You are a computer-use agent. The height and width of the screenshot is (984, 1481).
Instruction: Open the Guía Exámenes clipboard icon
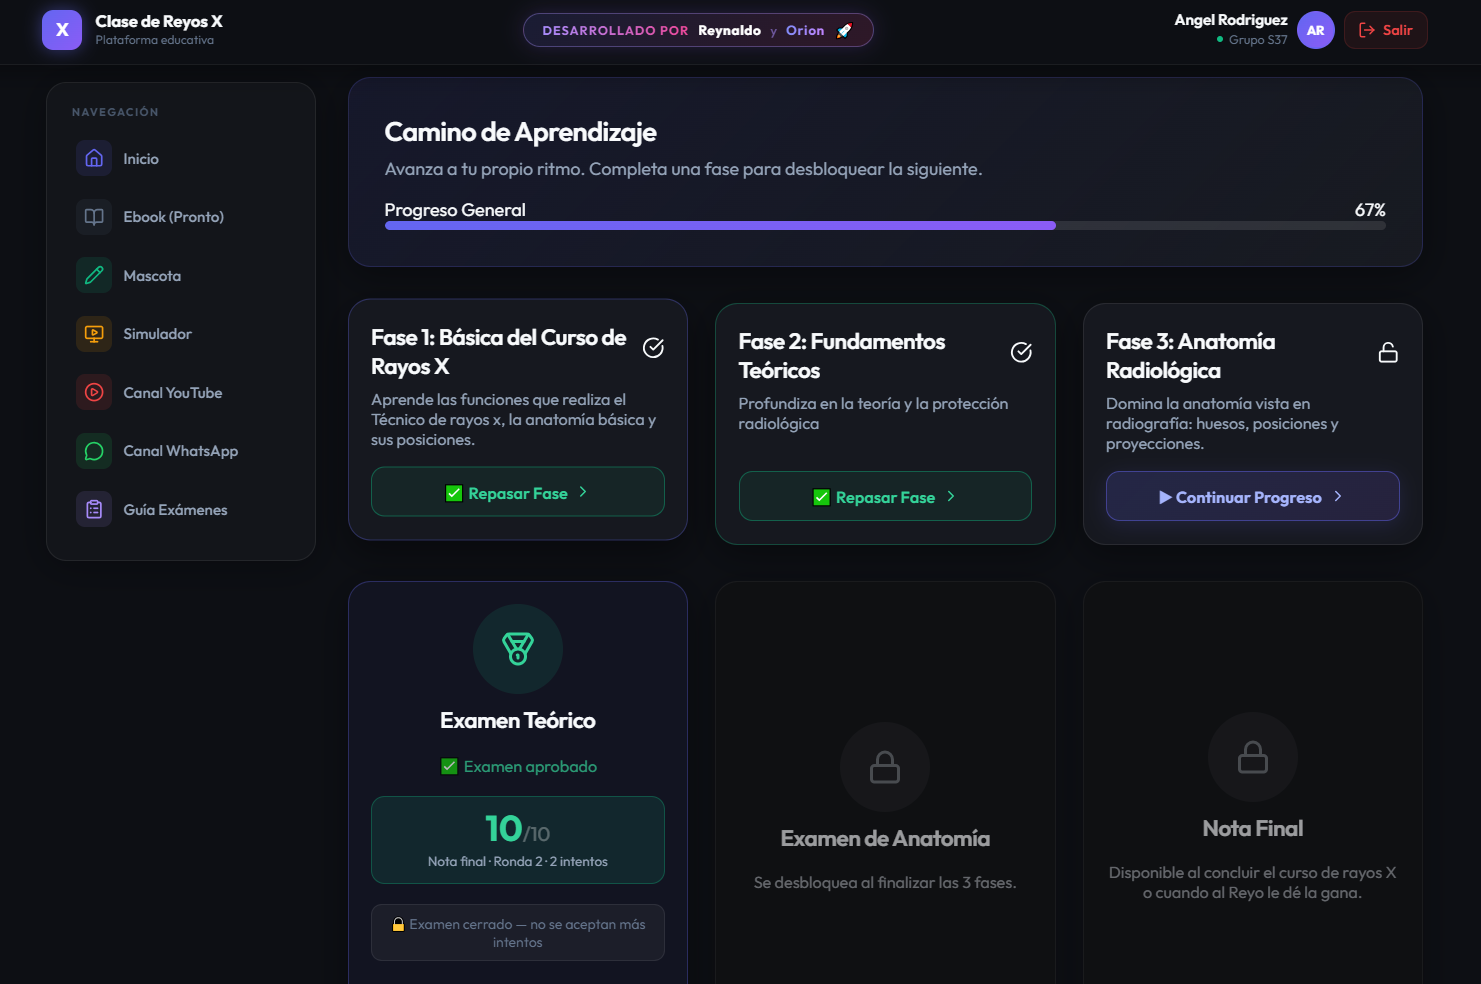pos(93,509)
